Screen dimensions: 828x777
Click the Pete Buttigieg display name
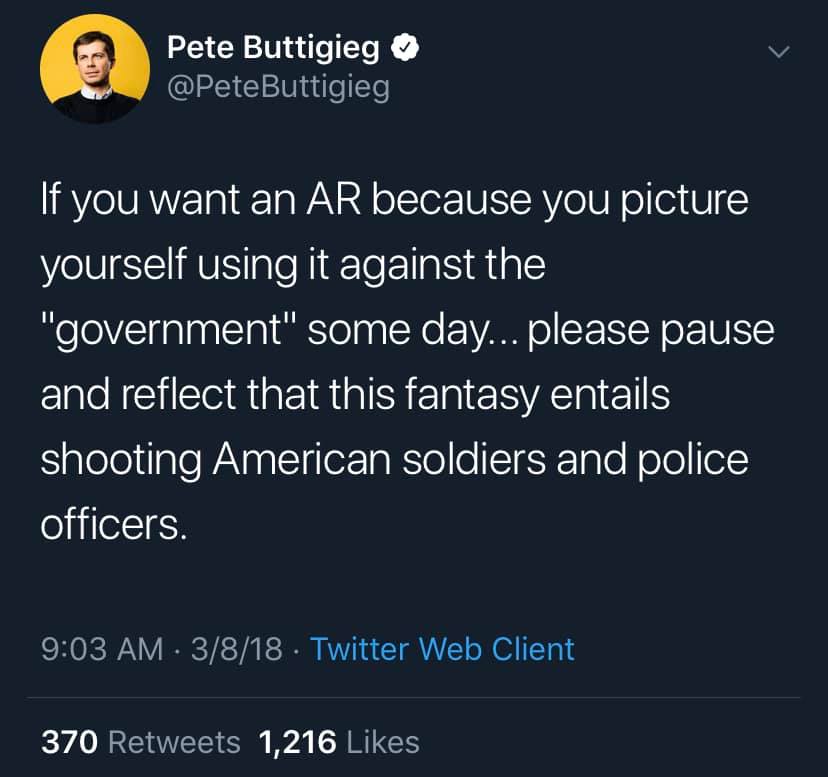pos(273,48)
